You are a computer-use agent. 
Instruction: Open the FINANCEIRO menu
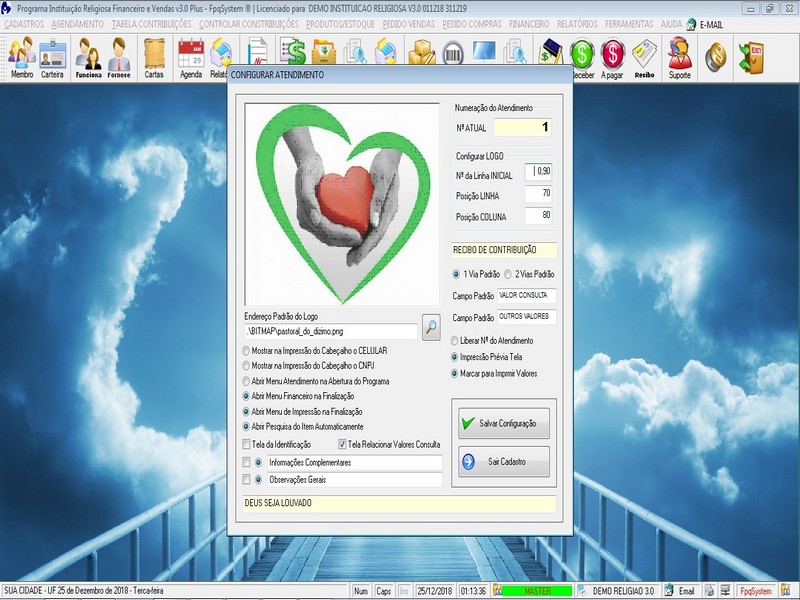tap(529, 24)
